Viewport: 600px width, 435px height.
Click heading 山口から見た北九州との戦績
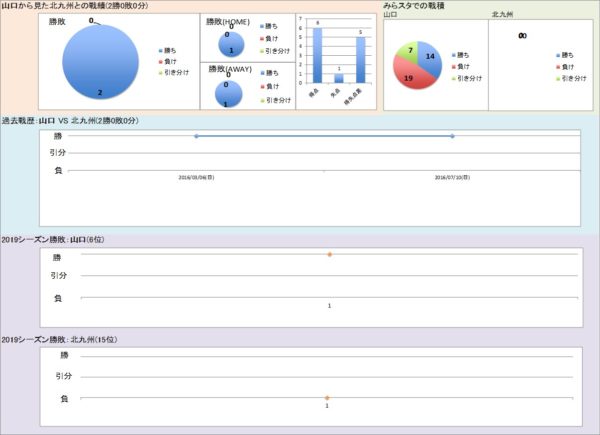[x=74, y=6]
